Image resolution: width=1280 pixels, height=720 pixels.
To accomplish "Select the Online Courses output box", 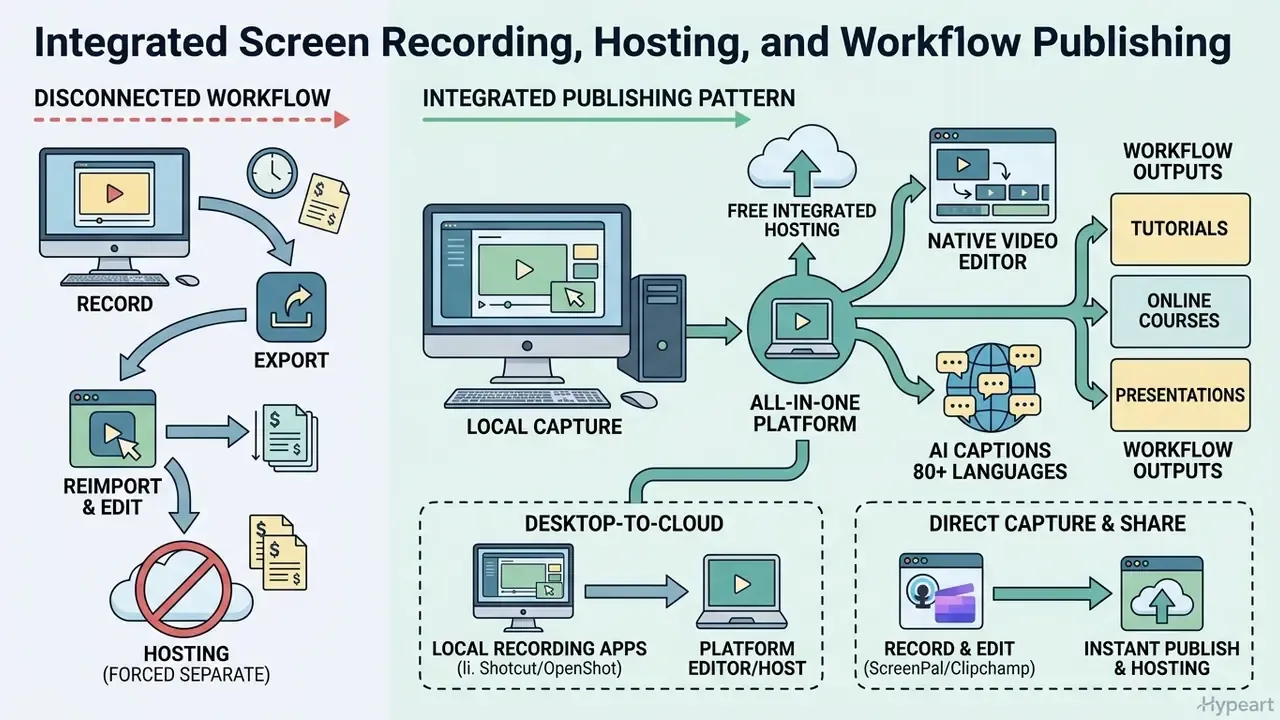I will click(1179, 311).
